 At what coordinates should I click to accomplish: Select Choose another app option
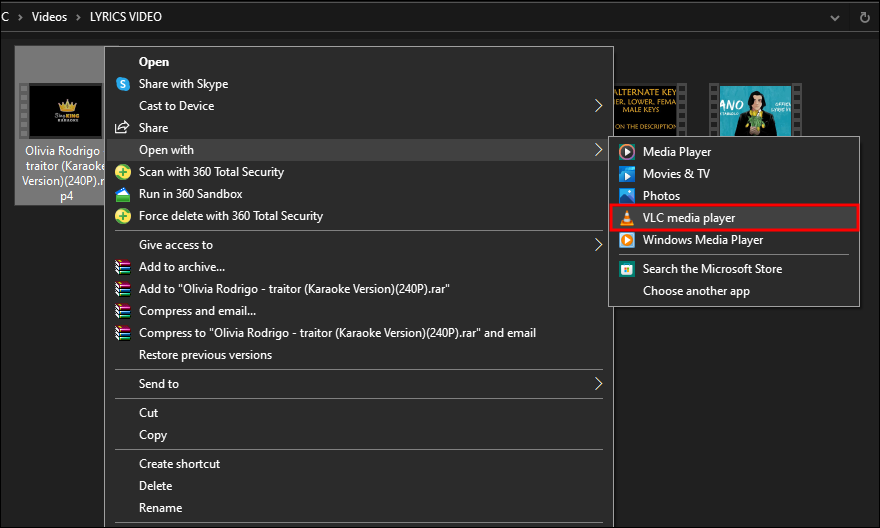point(696,291)
